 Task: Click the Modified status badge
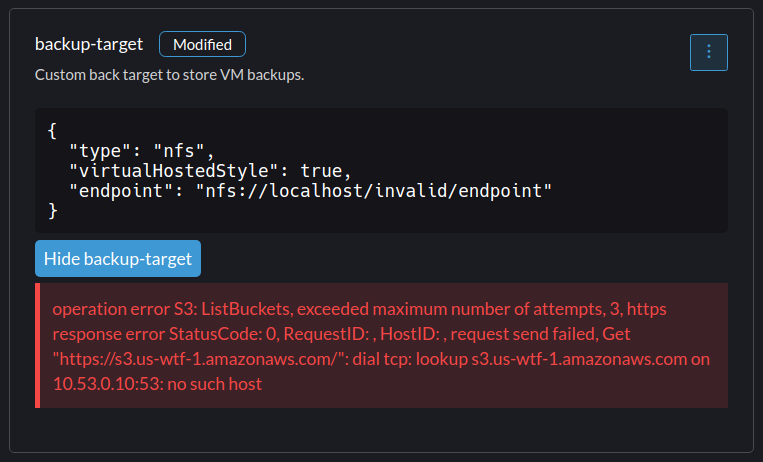(202, 44)
